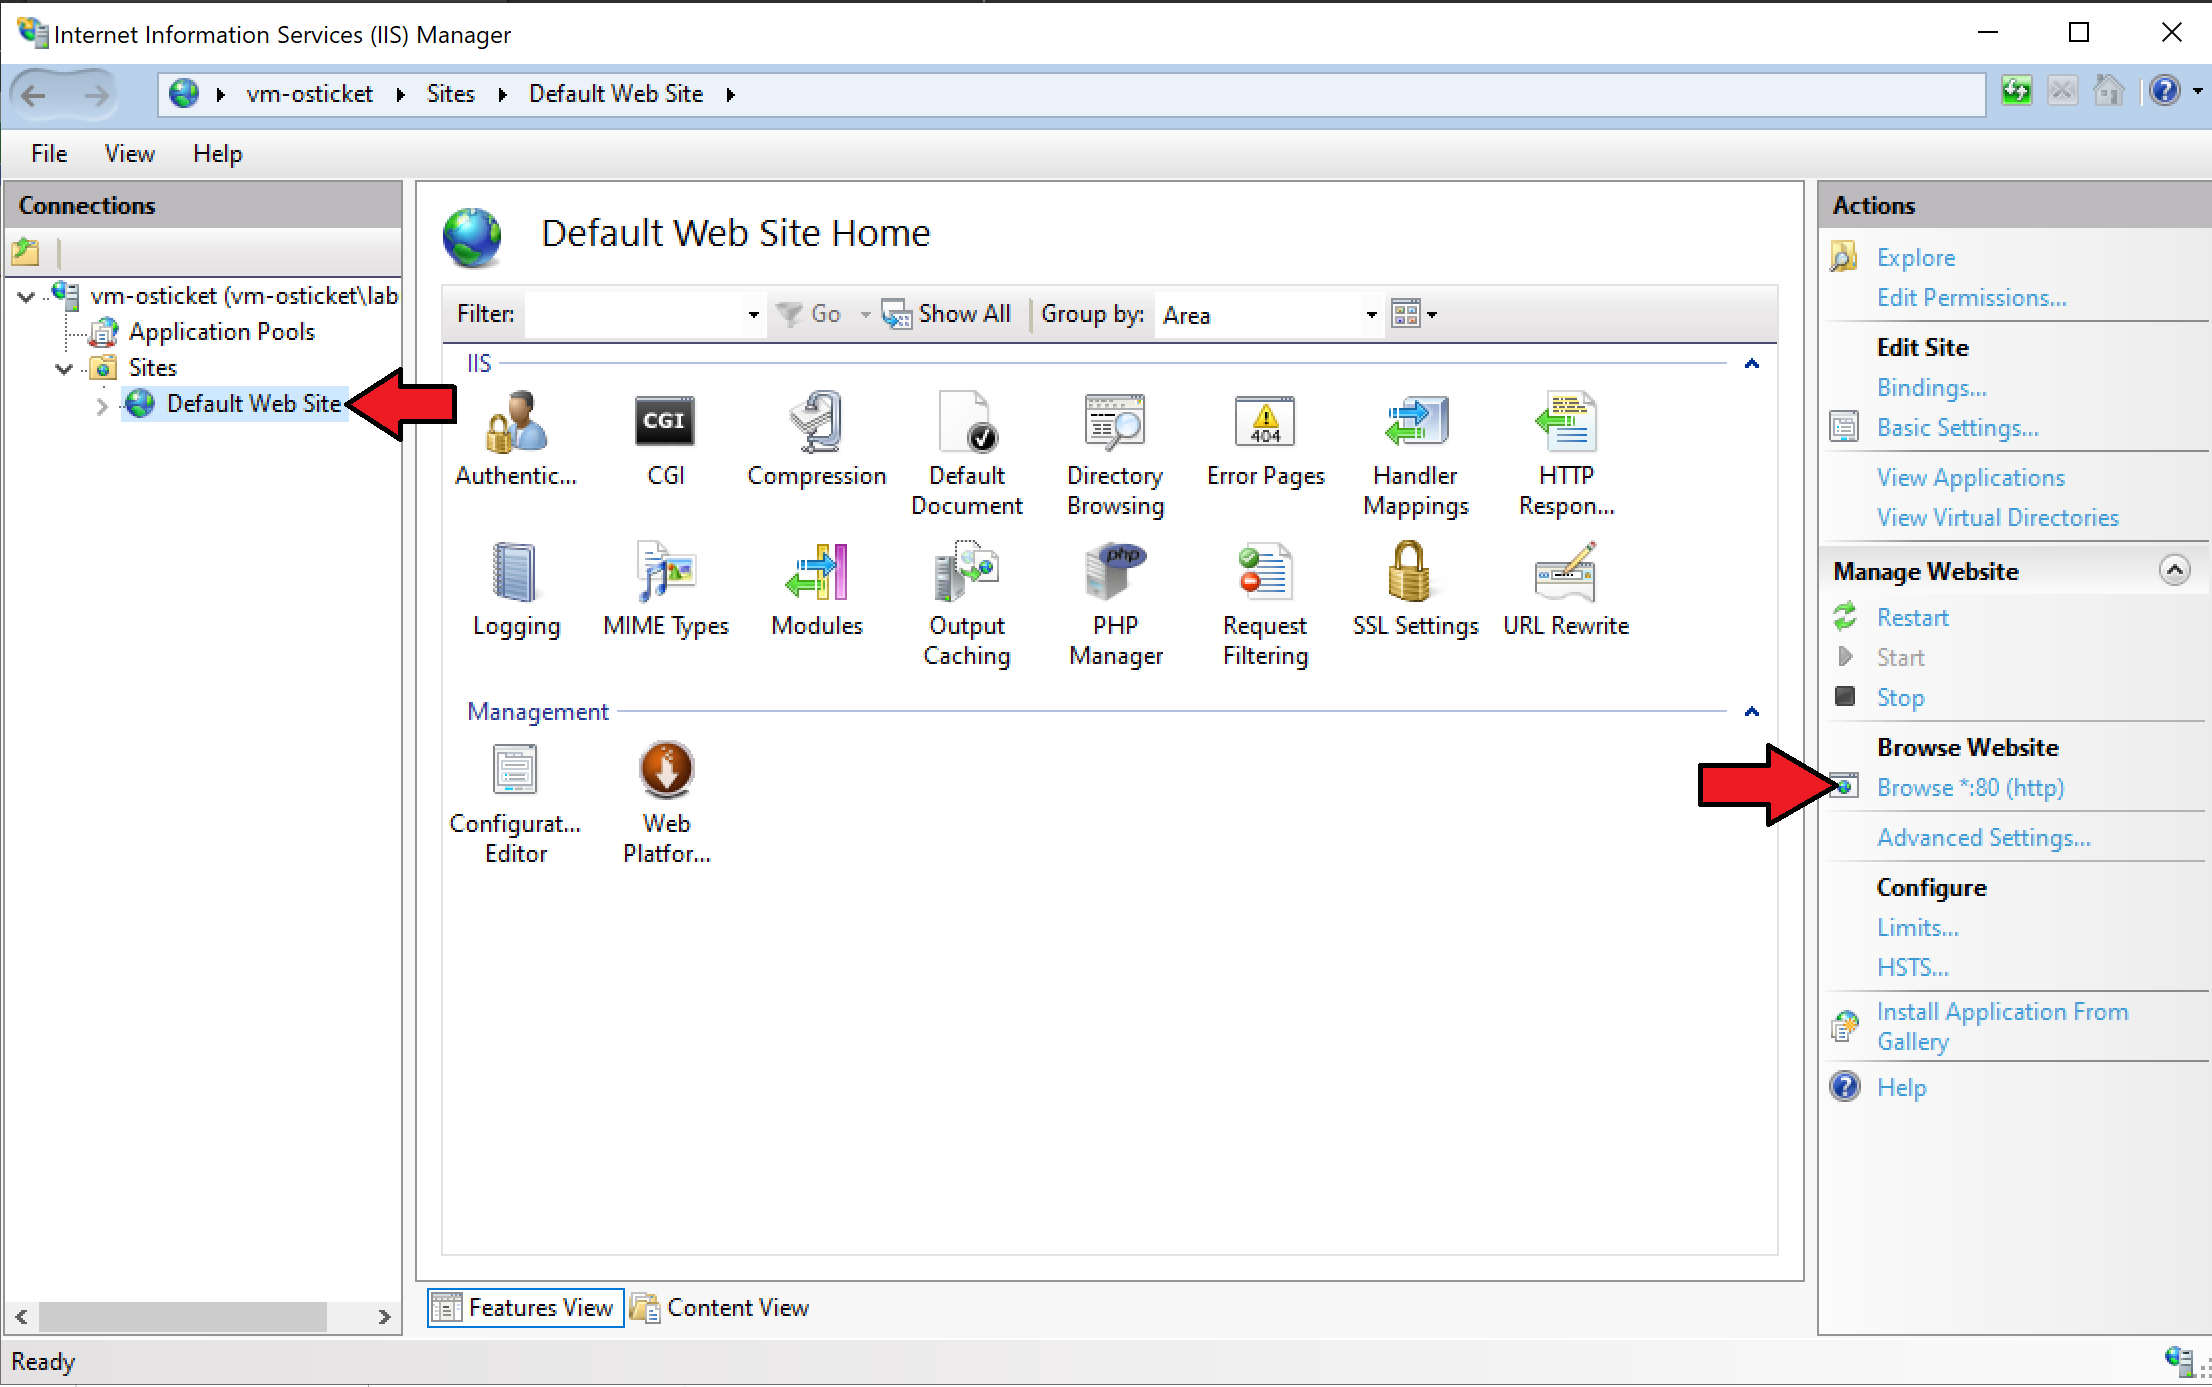
Task: Collapse the Manage Website section
Action: pos(2174,571)
